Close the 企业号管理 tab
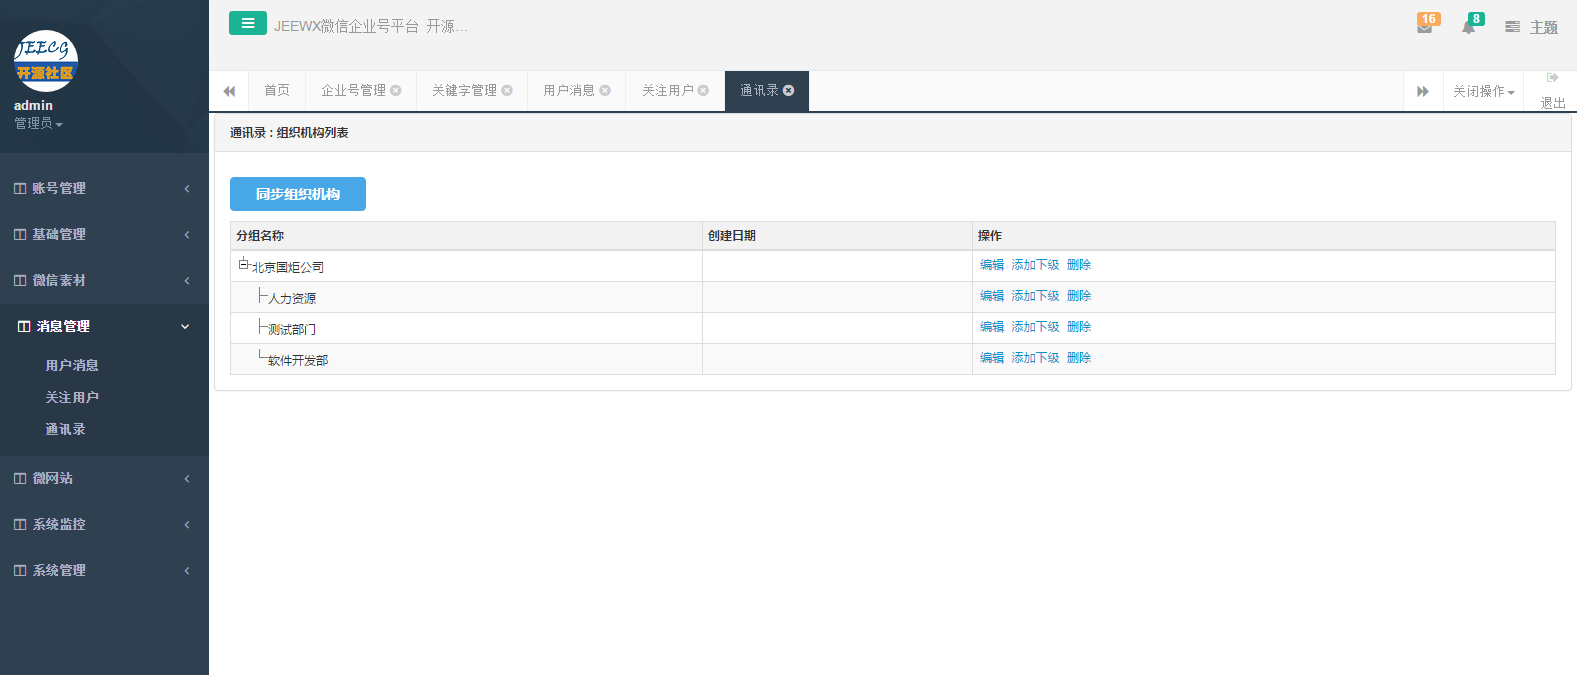Viewport: 1577px width, 675px height. 396,90
